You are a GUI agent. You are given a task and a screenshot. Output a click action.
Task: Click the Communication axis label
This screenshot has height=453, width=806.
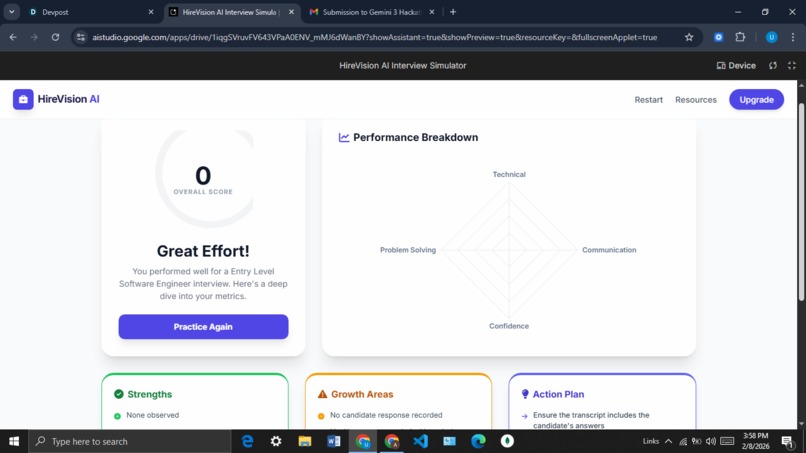click(x=609, y=250)
